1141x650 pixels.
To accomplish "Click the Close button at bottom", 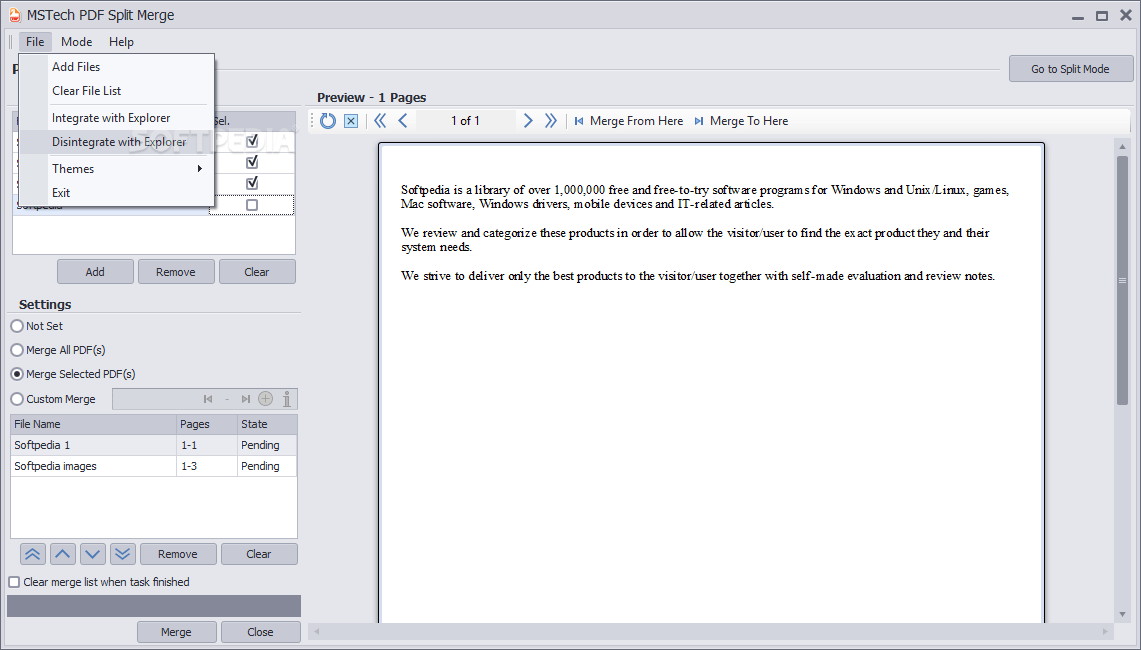I will 261,632.
